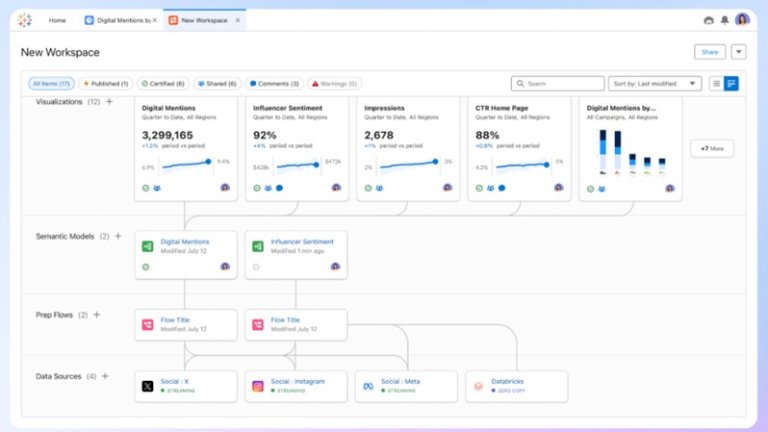The image size is (768, 432).
Task: Click certified icon on Digital Mentions visualization
Action: [145, 188]
